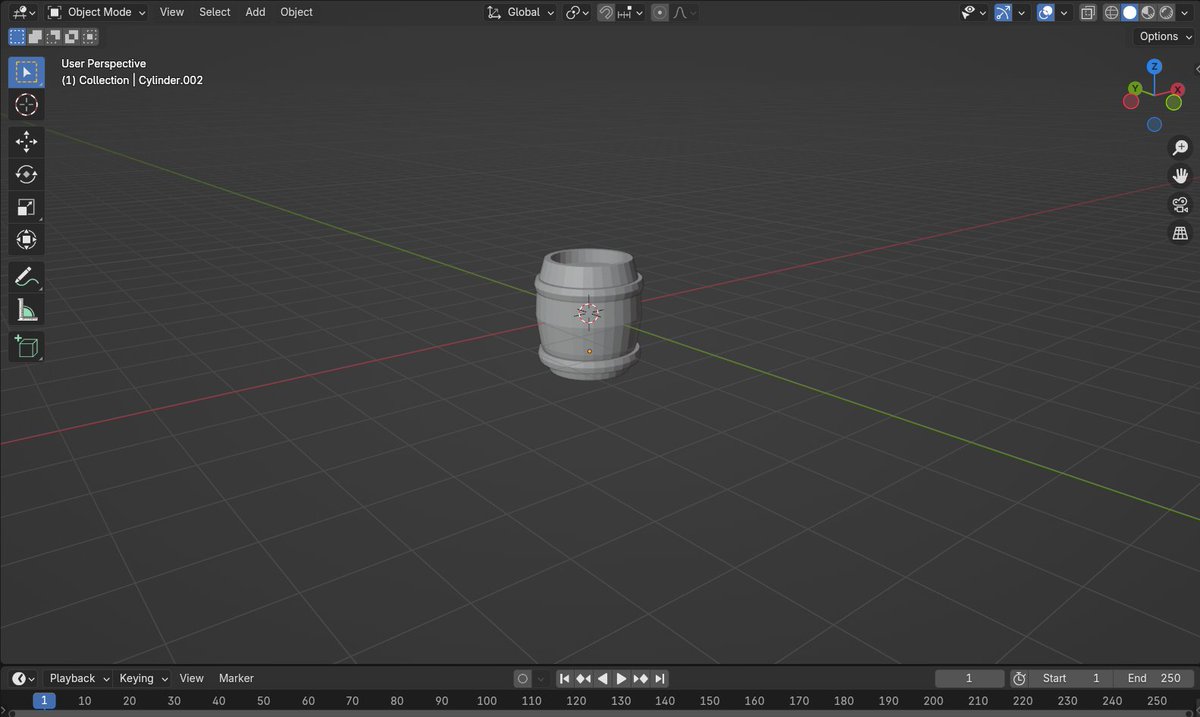Toggle X-Ray mode
Screen dimensions: 1200x717
pos(1088,13)
